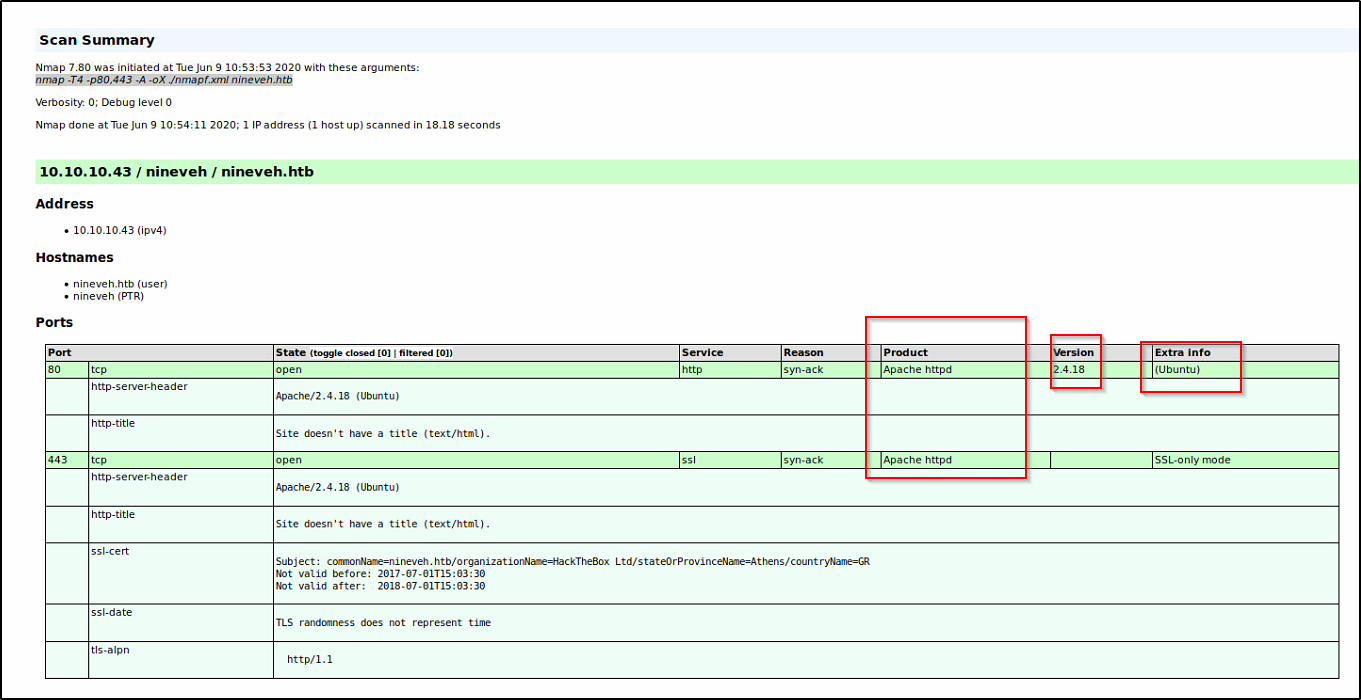Select the nineveh.htb (user) hostname entry
Screen dimensions: 1361x700
pyautogui.click(x=120, y=284)
